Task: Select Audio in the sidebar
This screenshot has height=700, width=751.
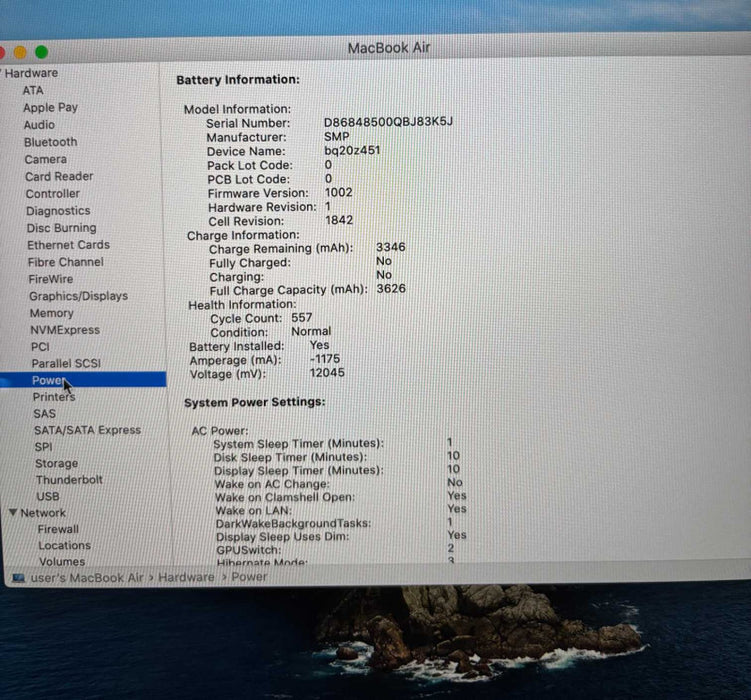Action: click(x=39, y=125)
